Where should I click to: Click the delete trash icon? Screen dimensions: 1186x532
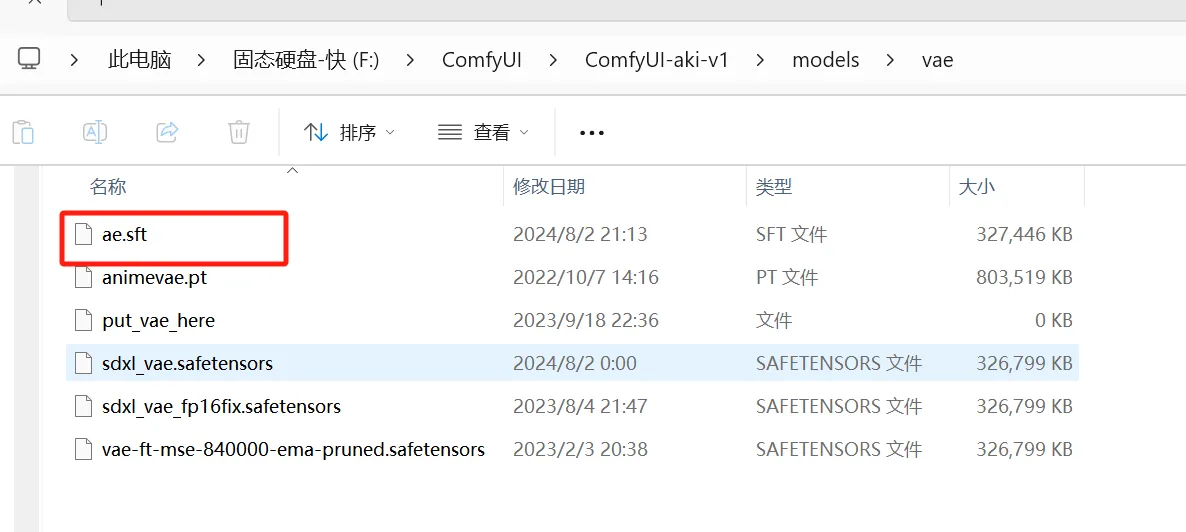pos(239,132)
